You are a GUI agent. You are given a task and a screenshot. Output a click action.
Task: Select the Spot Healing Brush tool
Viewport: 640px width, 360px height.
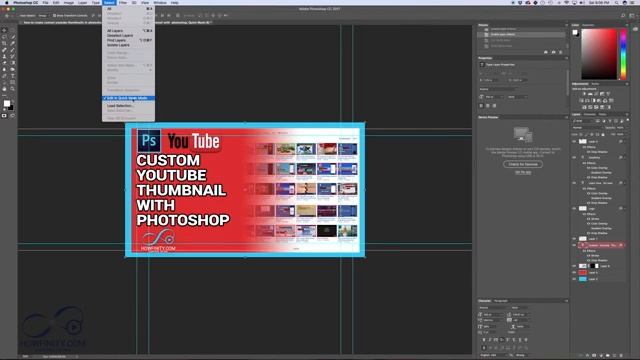(x=4, y=50)
